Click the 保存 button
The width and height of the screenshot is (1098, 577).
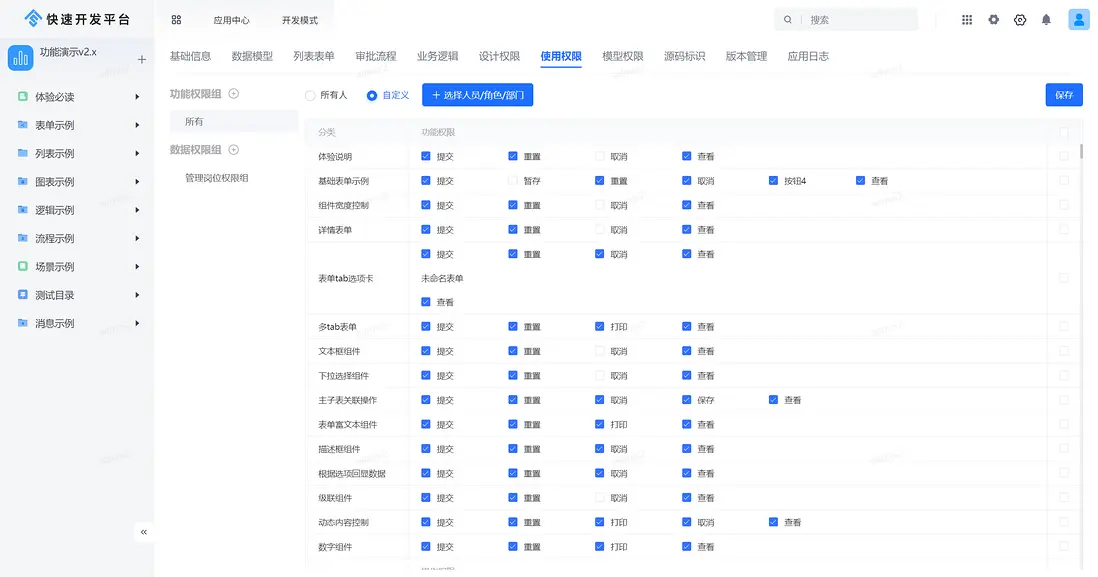click(1064, 95)
